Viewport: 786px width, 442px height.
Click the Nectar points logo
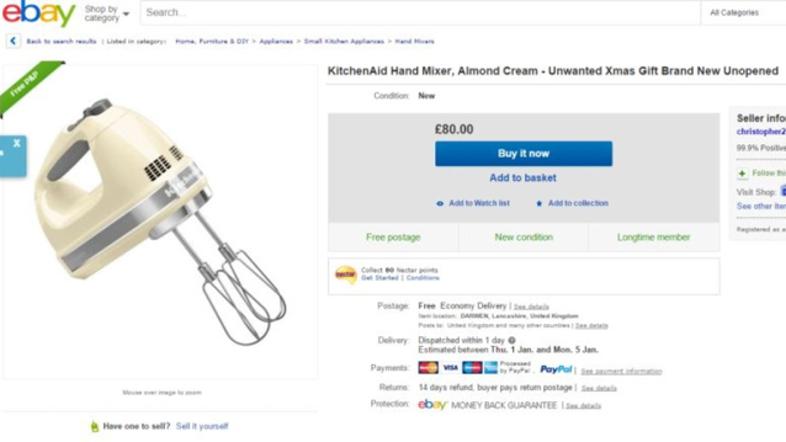tap(345, 273)
